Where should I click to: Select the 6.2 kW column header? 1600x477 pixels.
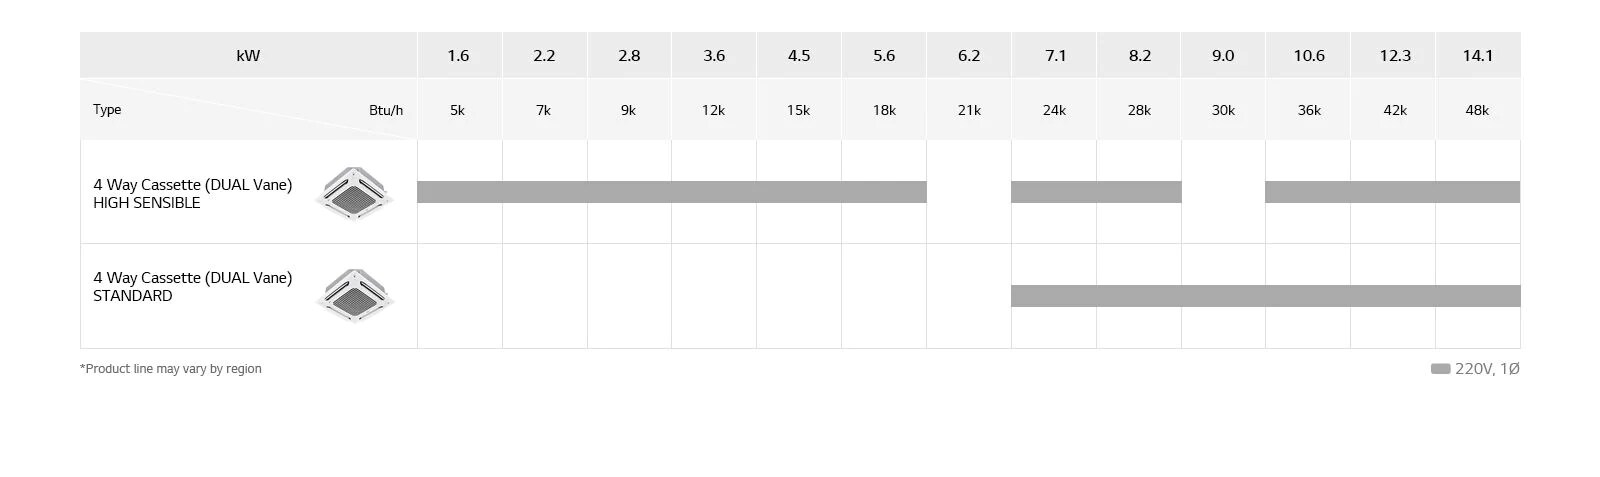point(968,56)
